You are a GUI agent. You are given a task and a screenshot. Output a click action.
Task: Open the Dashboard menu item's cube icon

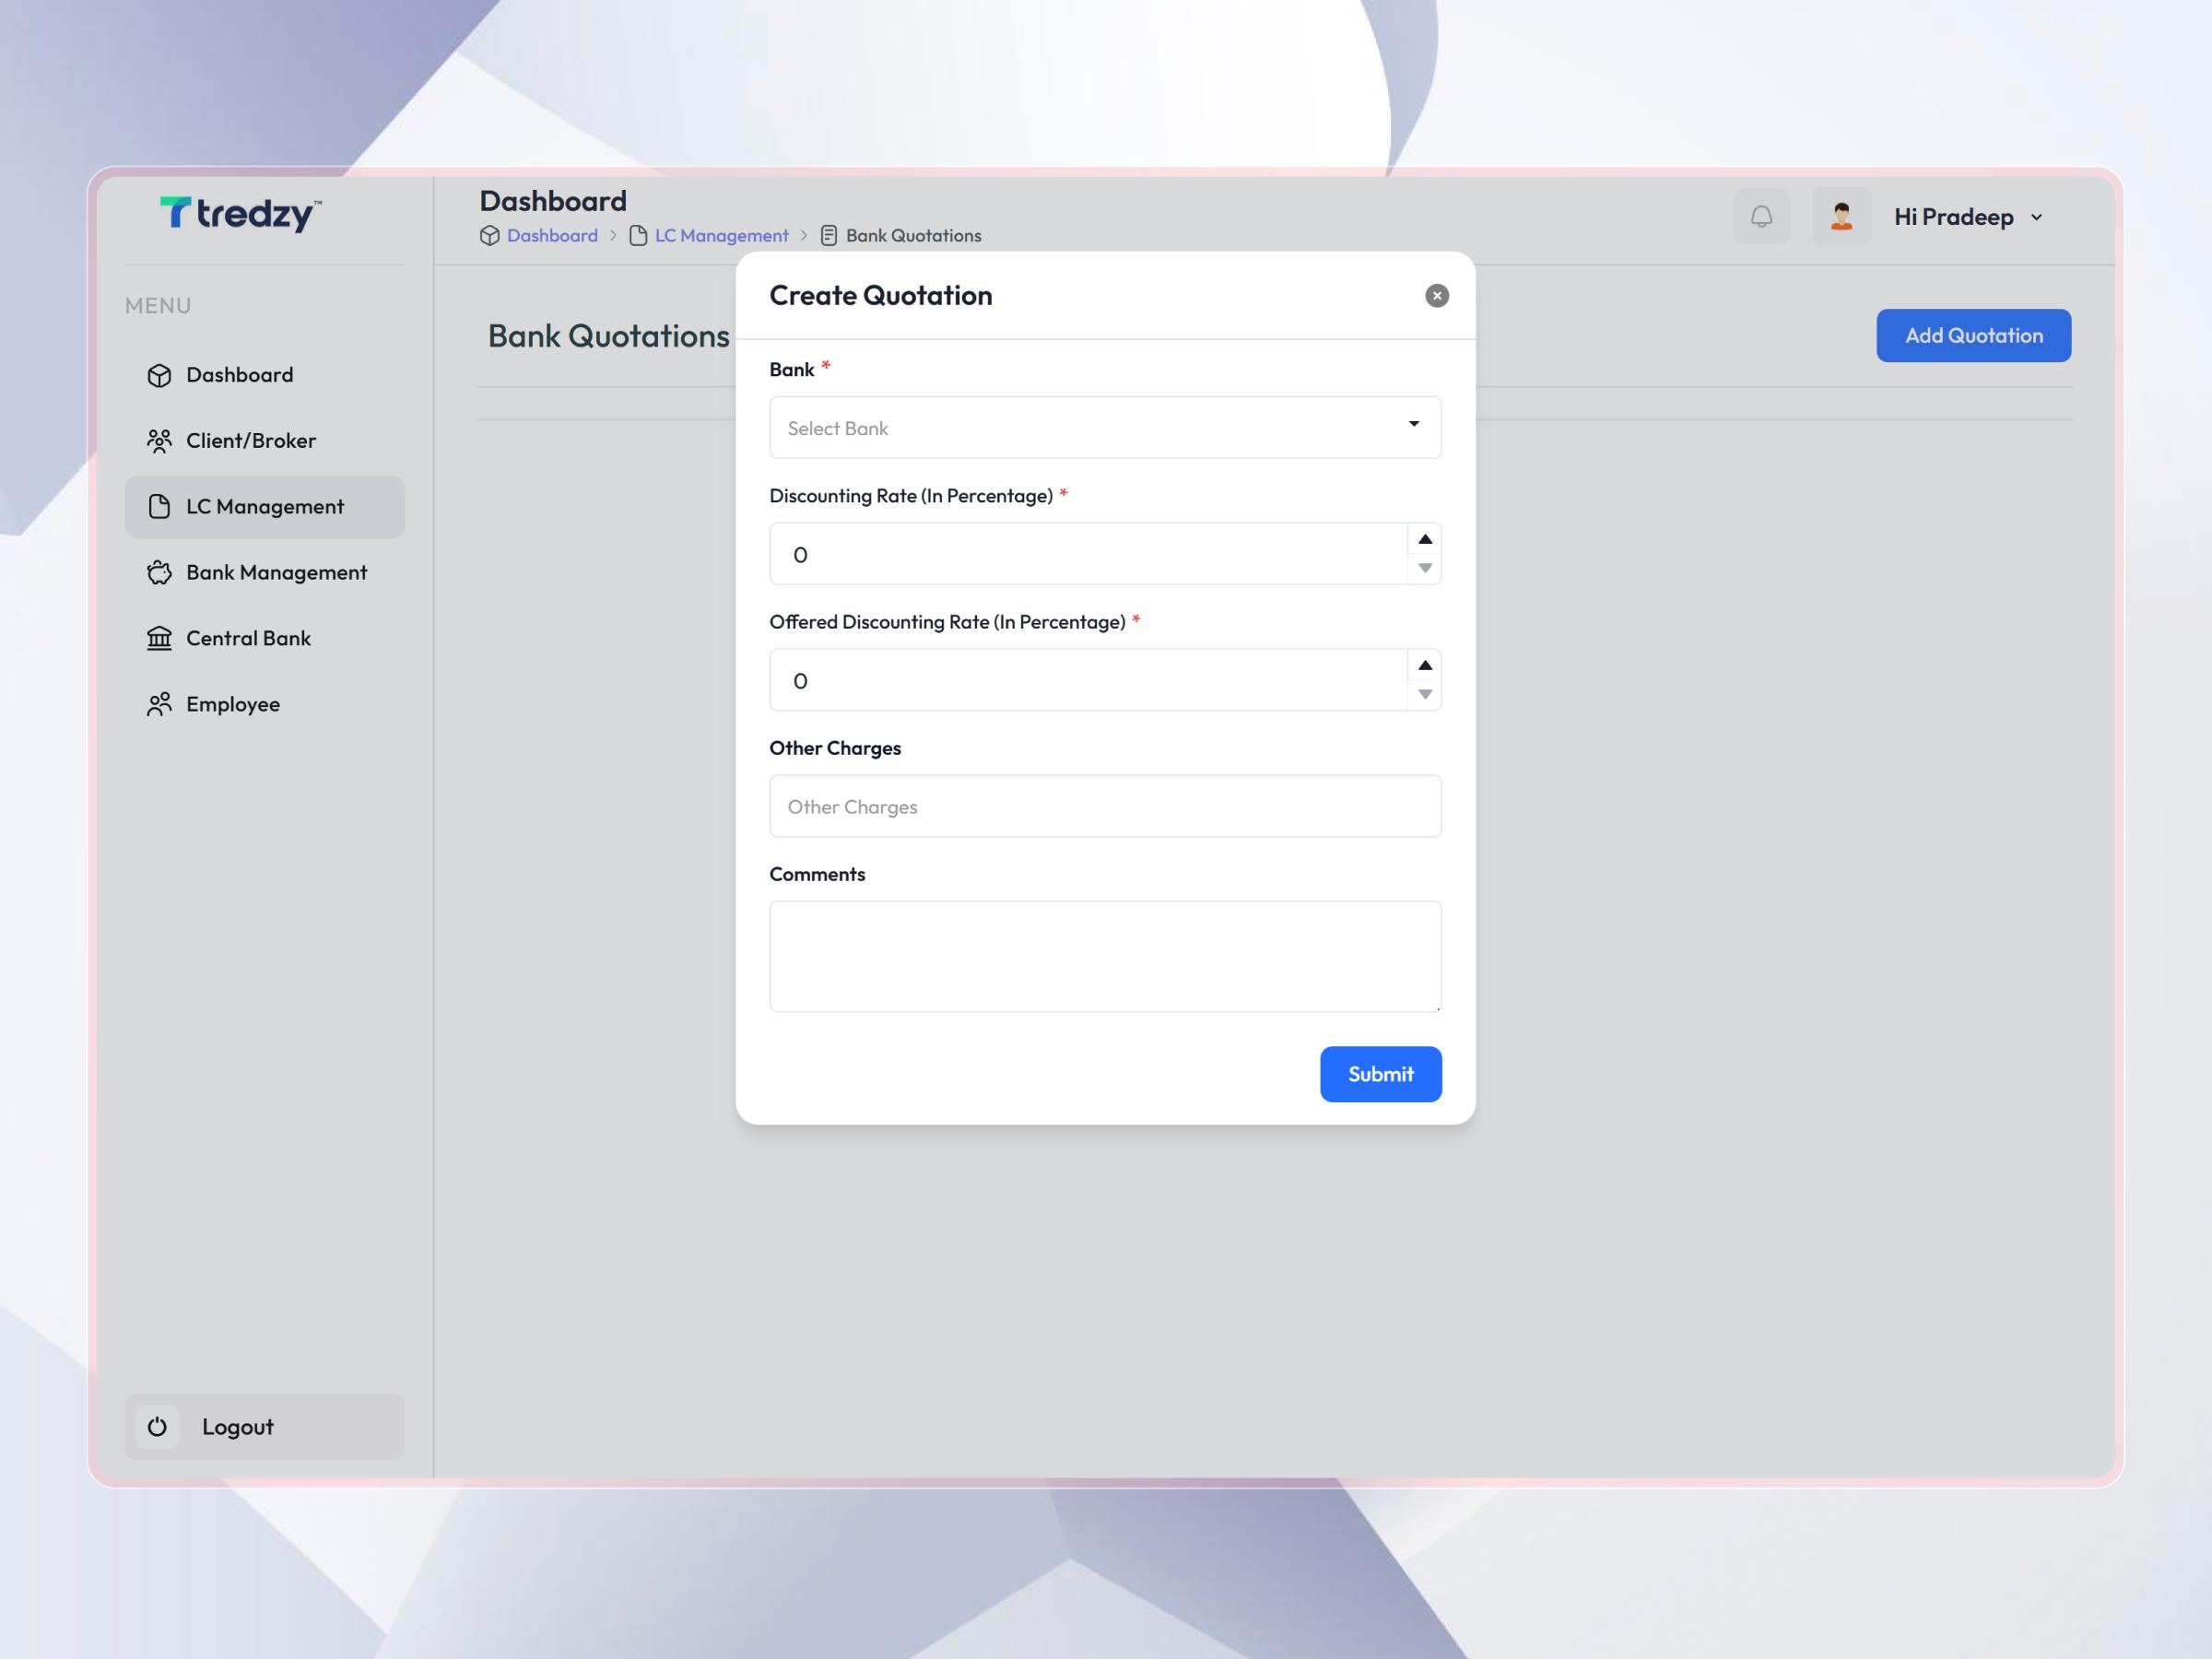(161, 374)
